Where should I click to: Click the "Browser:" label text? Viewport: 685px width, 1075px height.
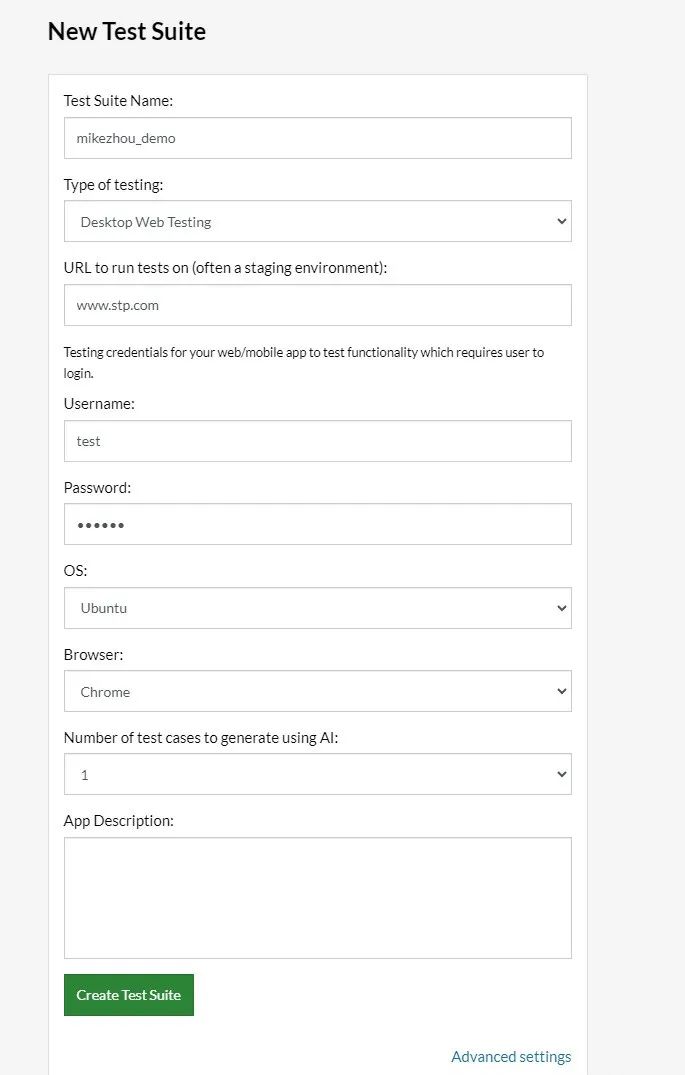tap(93, 655)
